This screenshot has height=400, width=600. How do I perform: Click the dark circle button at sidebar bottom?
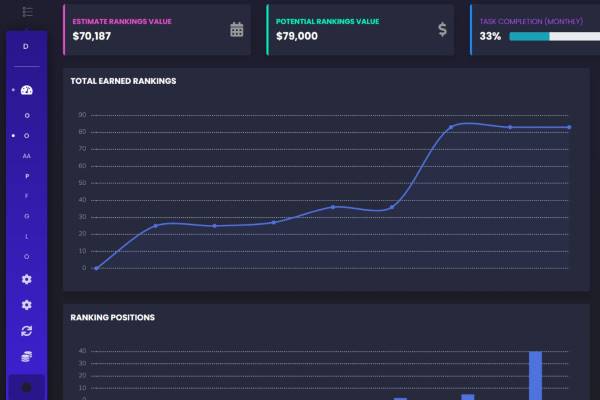click(26, 387)
